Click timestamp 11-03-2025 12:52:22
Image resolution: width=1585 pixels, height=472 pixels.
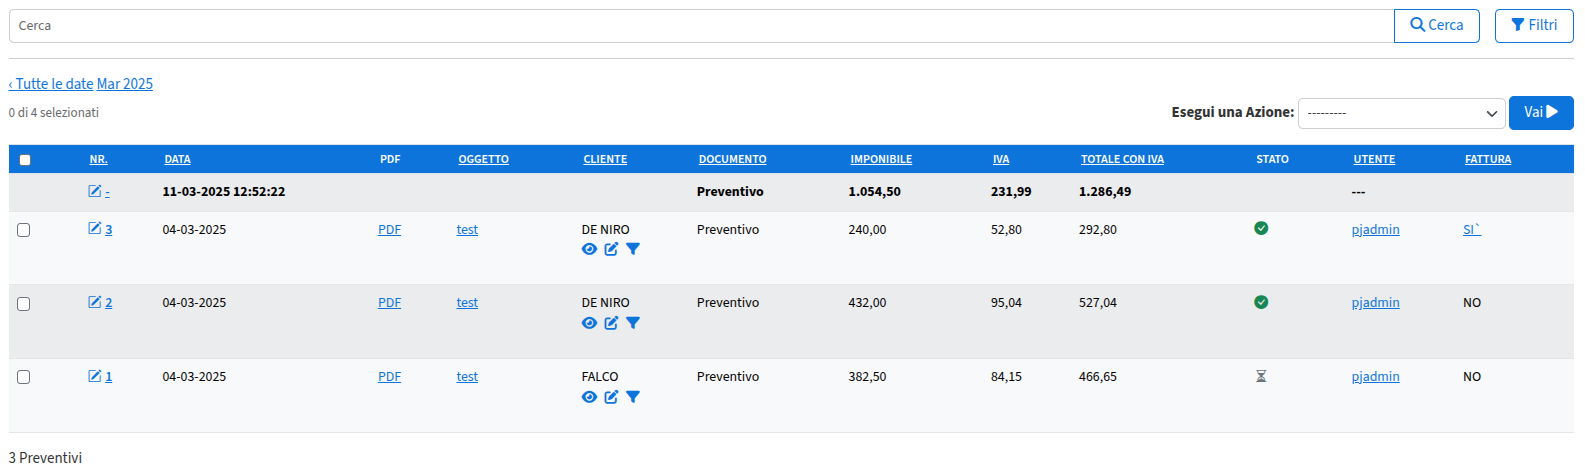click(224, 191)
